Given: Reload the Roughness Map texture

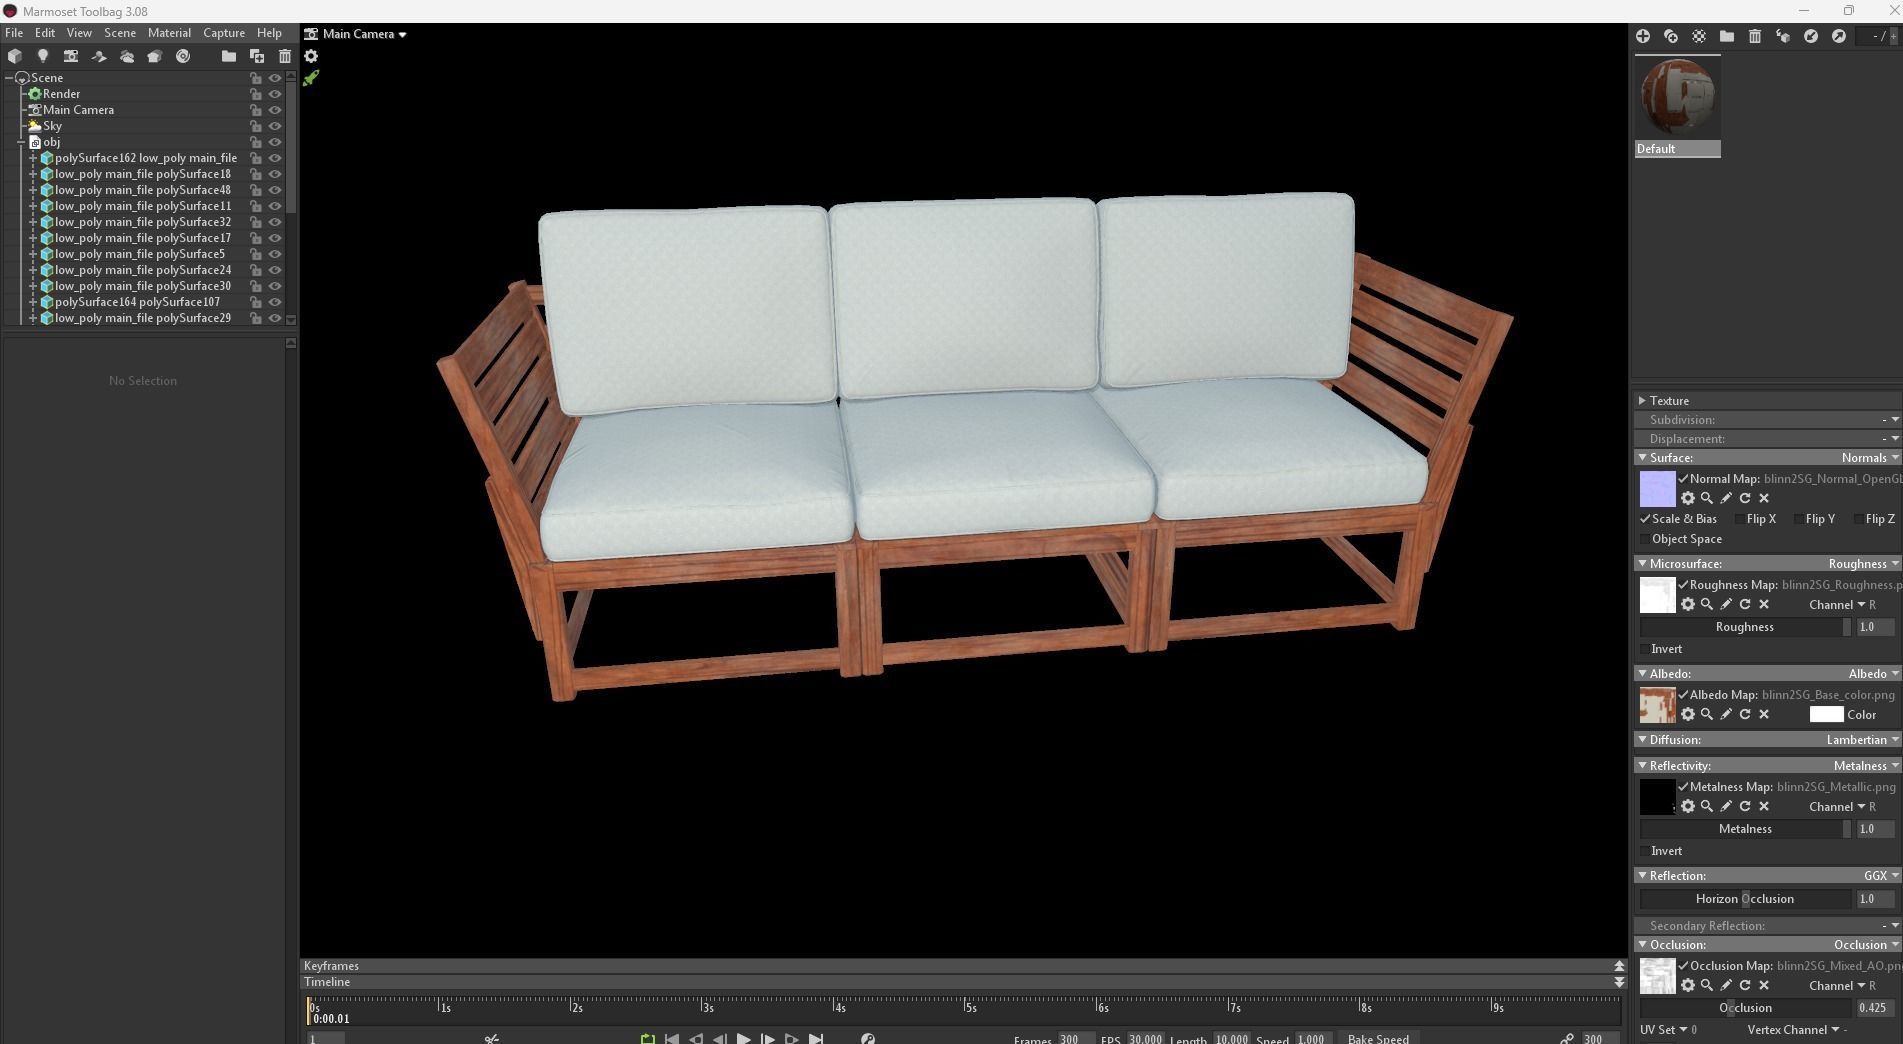Looking at the screenshot, I should [1745, 604].
